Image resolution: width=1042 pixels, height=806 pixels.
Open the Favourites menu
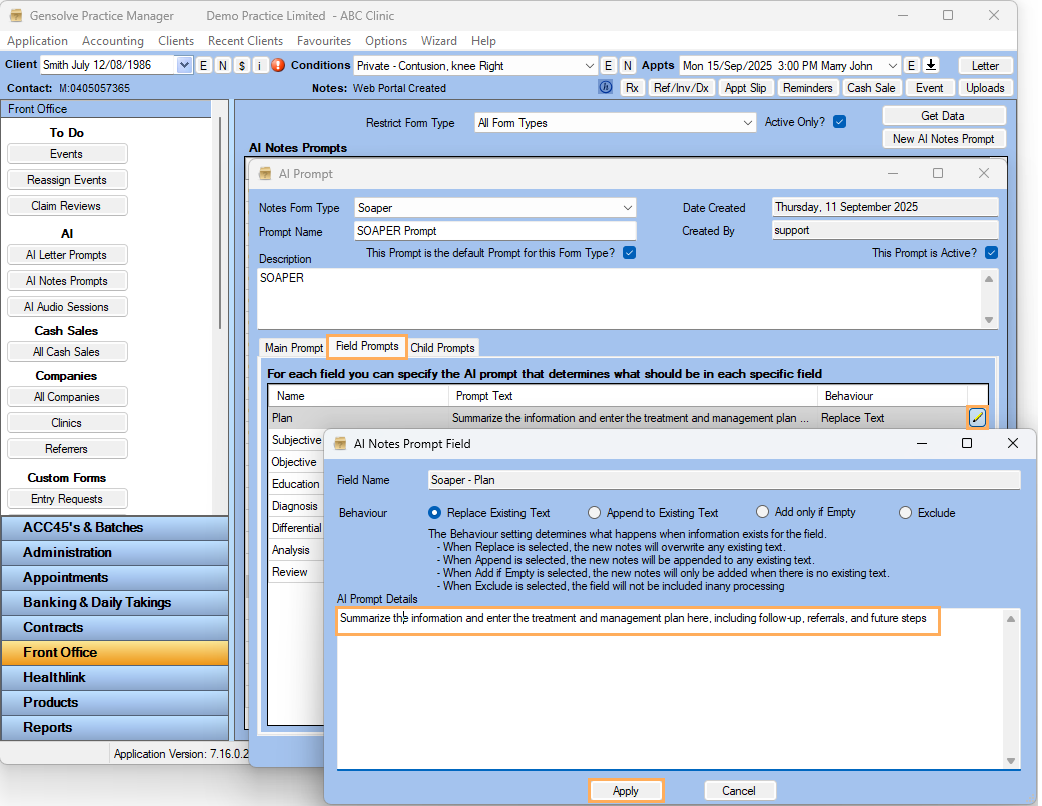point(323,41)
